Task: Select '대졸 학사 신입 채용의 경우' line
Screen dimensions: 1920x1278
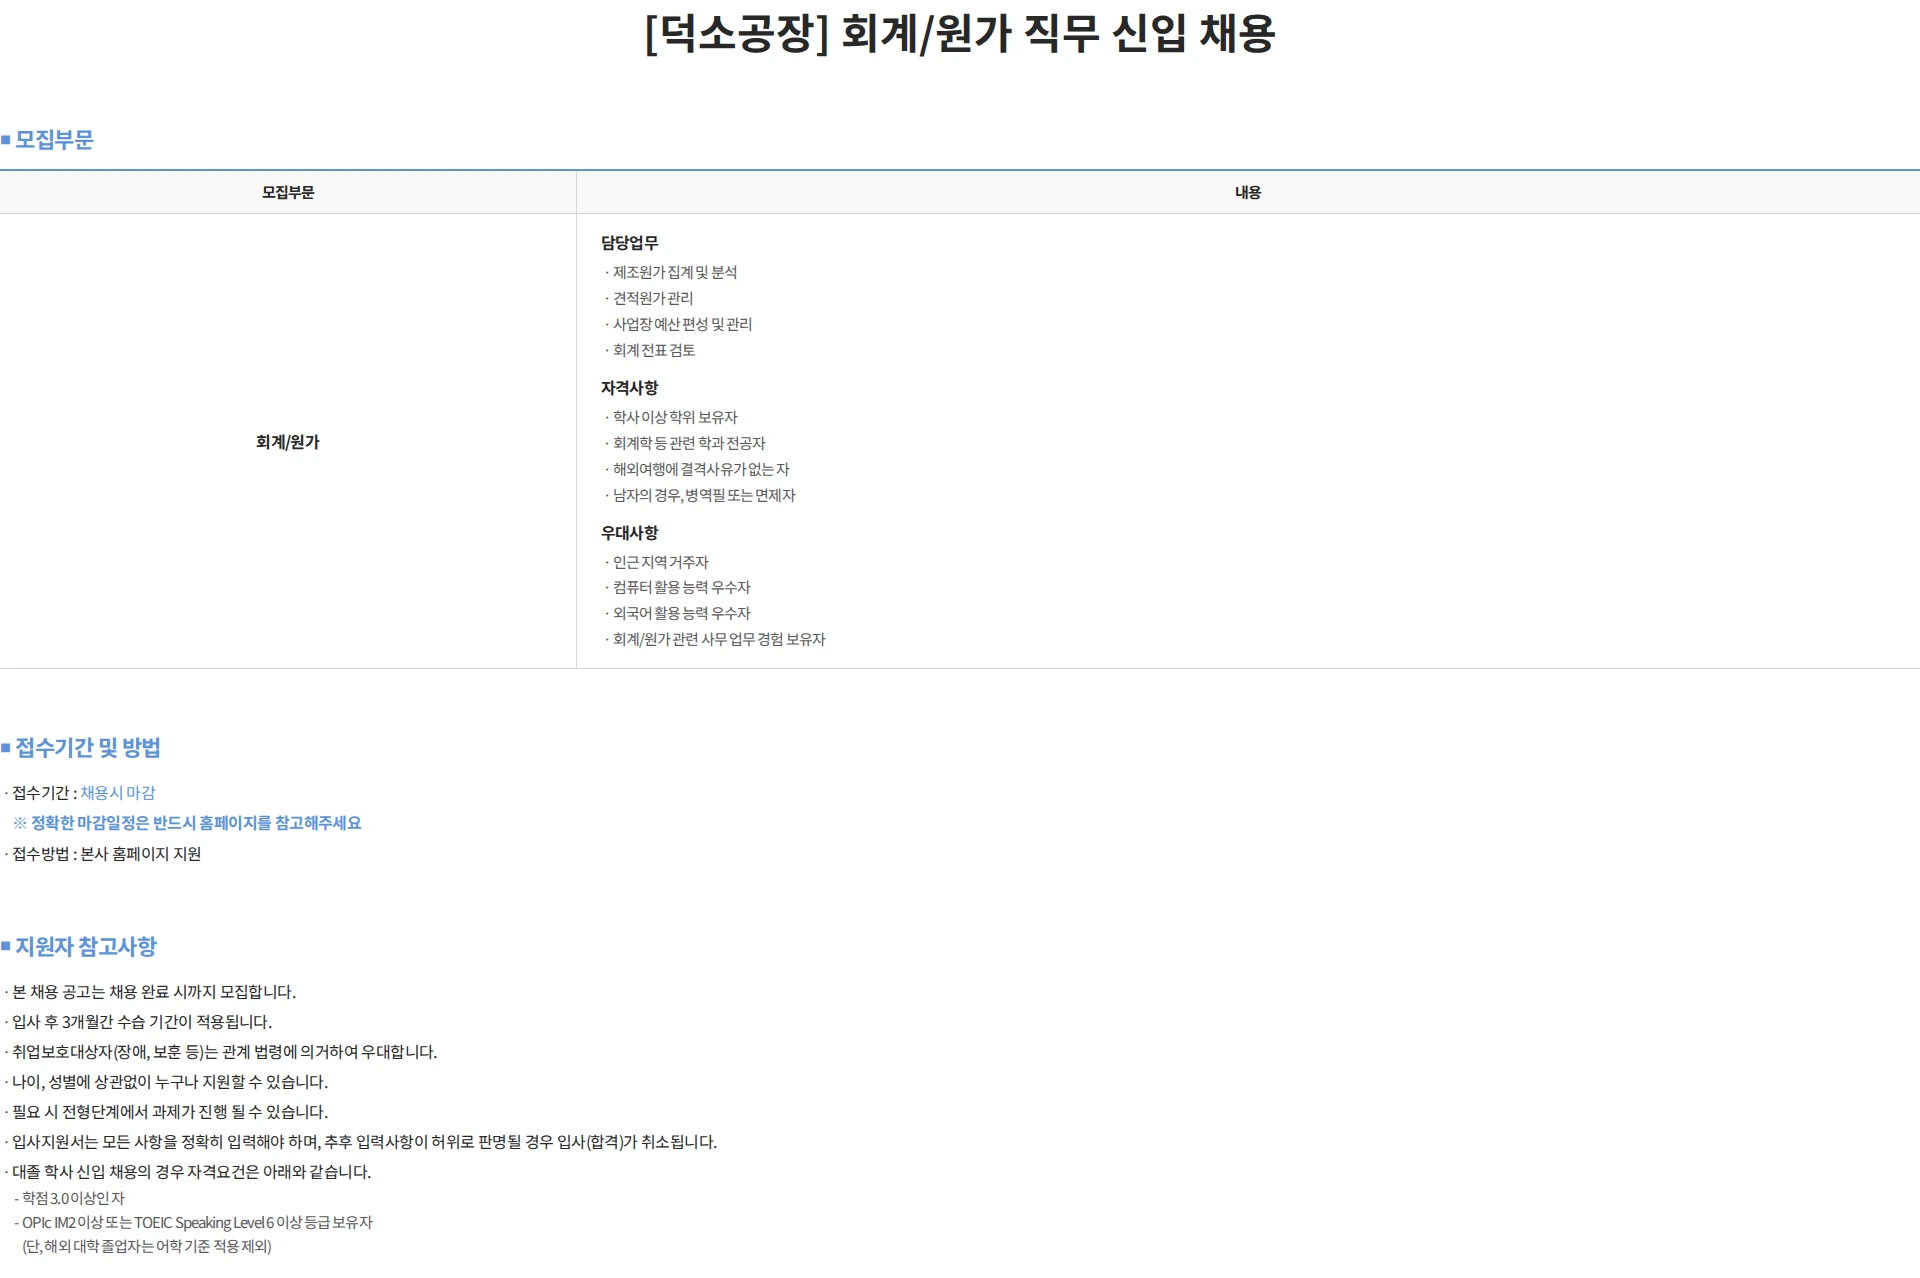Action: [191, 1172]
